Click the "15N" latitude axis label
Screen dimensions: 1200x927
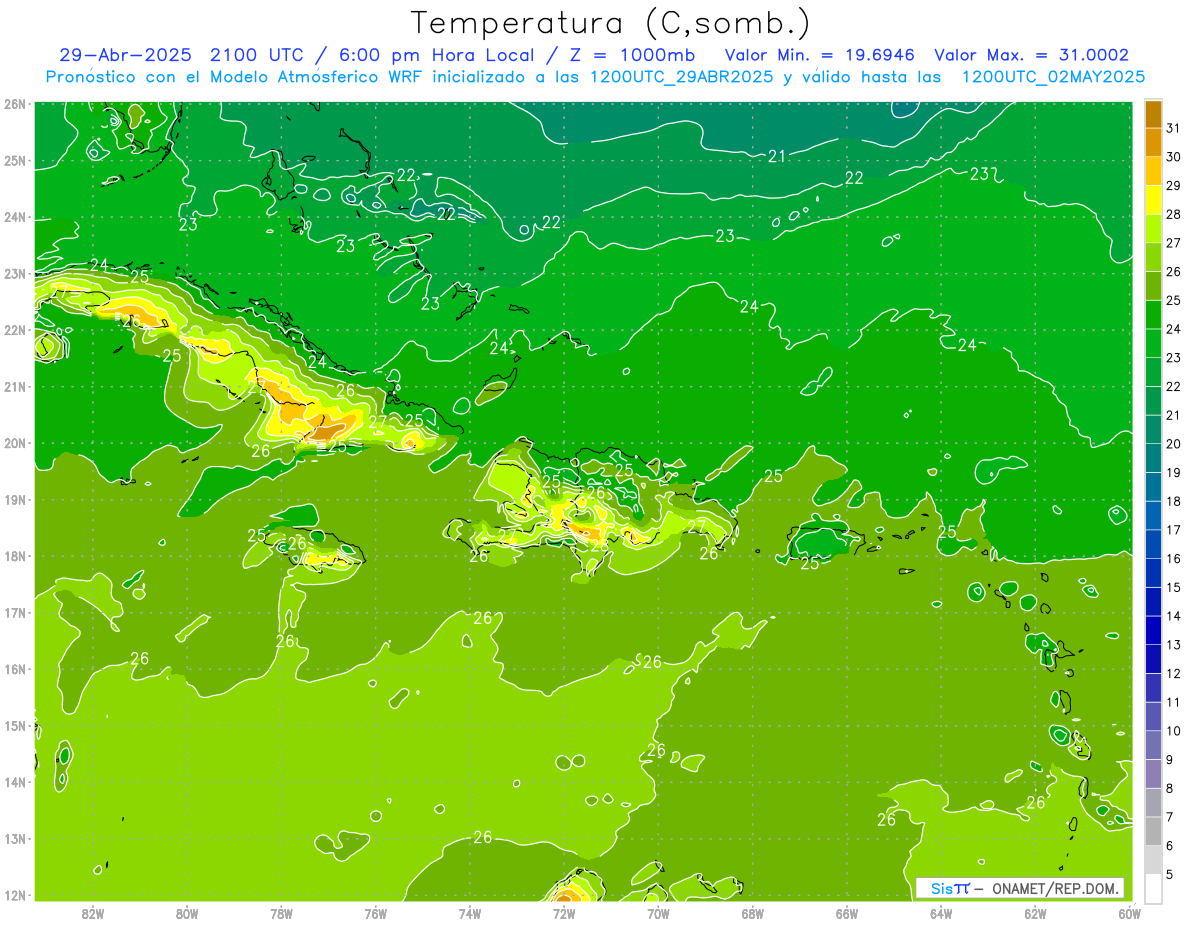click(14, 725)
